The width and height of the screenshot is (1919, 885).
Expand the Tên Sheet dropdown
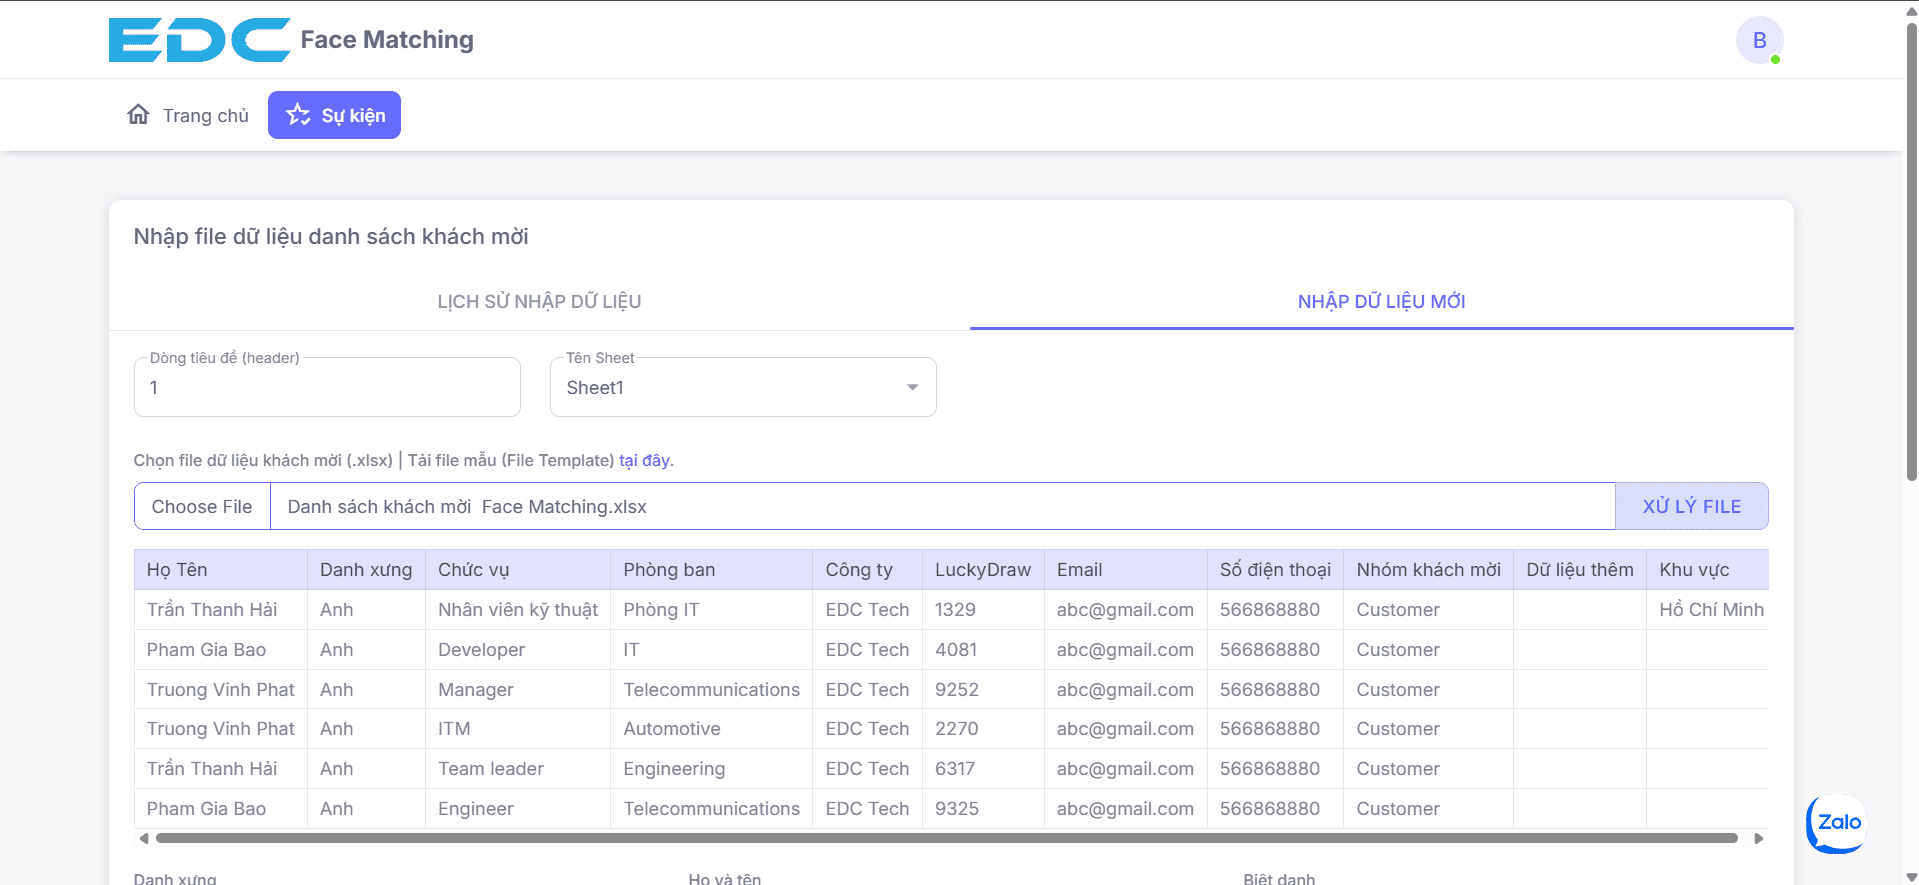[743, 387]
